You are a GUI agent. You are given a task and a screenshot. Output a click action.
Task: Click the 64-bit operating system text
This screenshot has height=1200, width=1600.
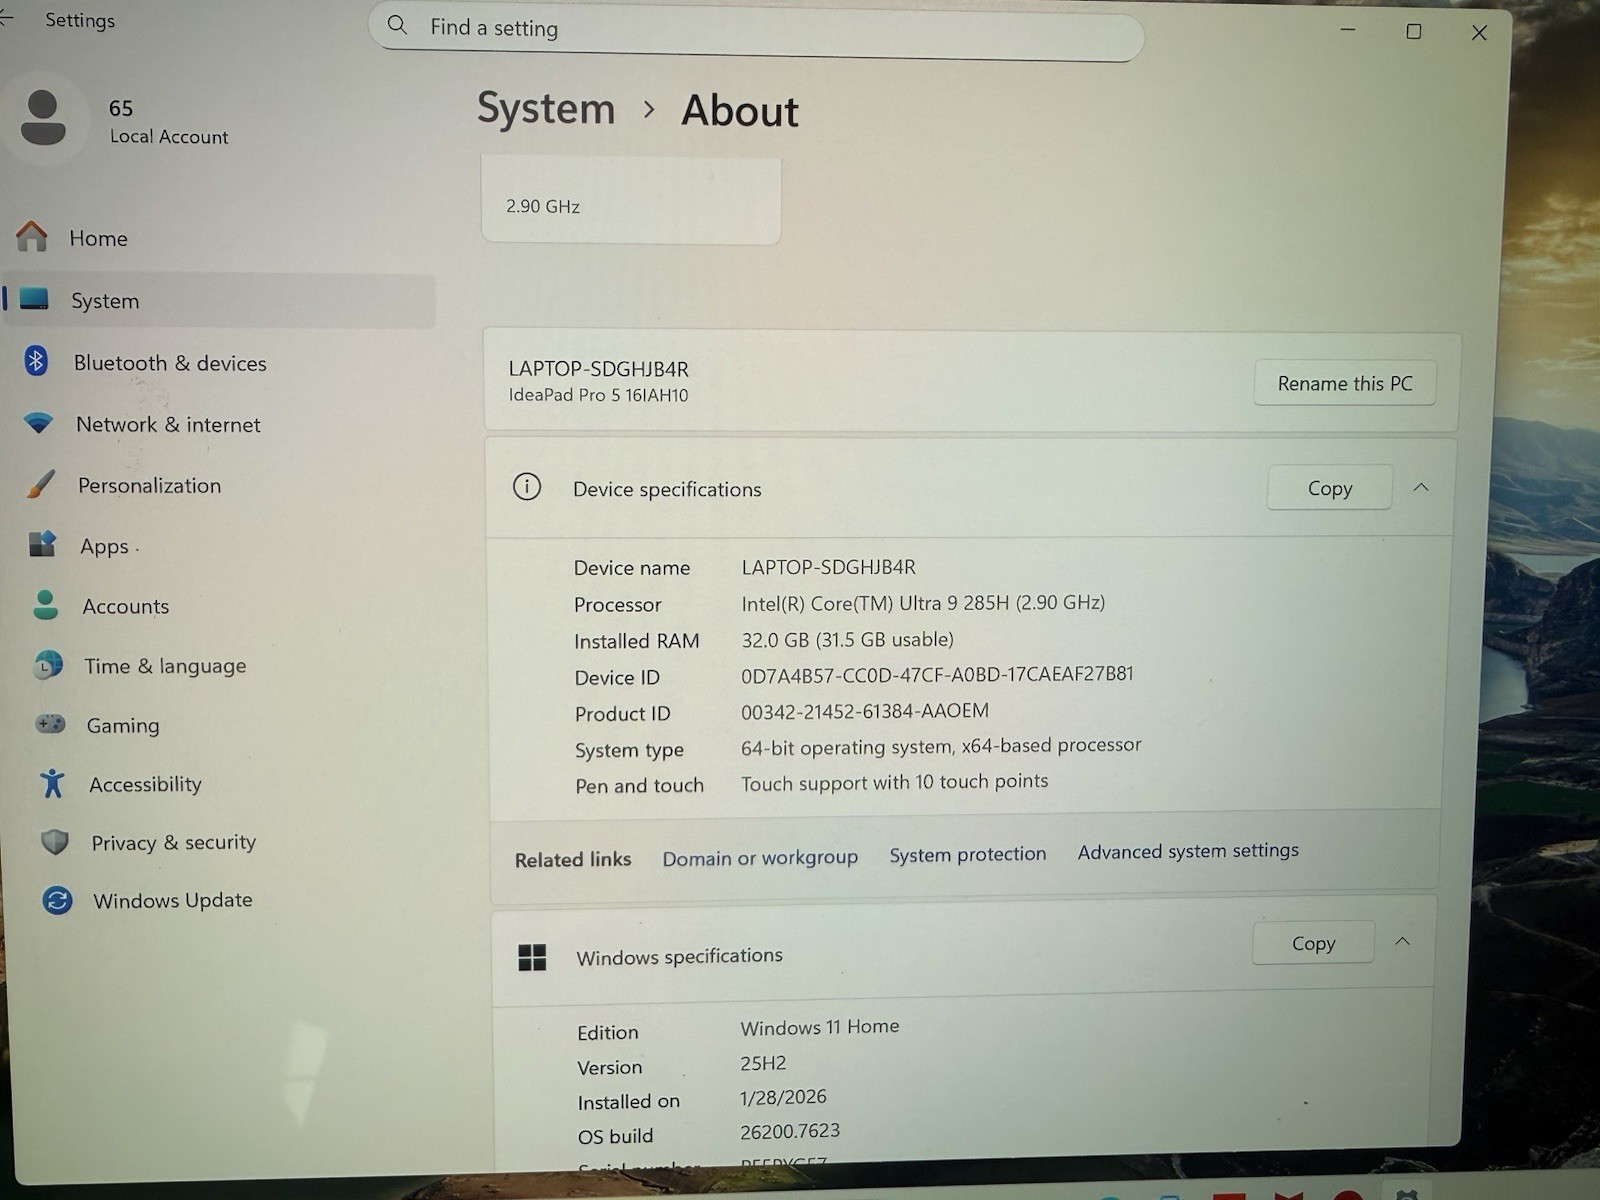941,746
